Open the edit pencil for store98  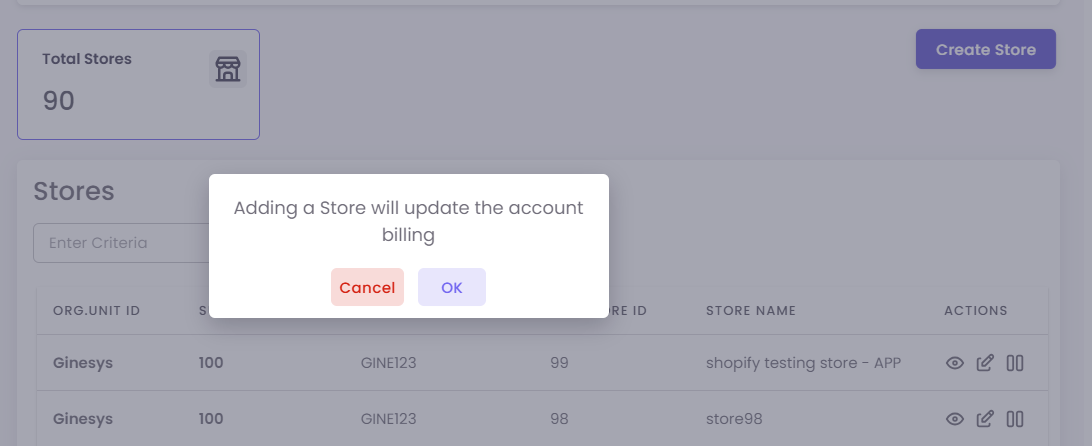(x=985, y=418)
